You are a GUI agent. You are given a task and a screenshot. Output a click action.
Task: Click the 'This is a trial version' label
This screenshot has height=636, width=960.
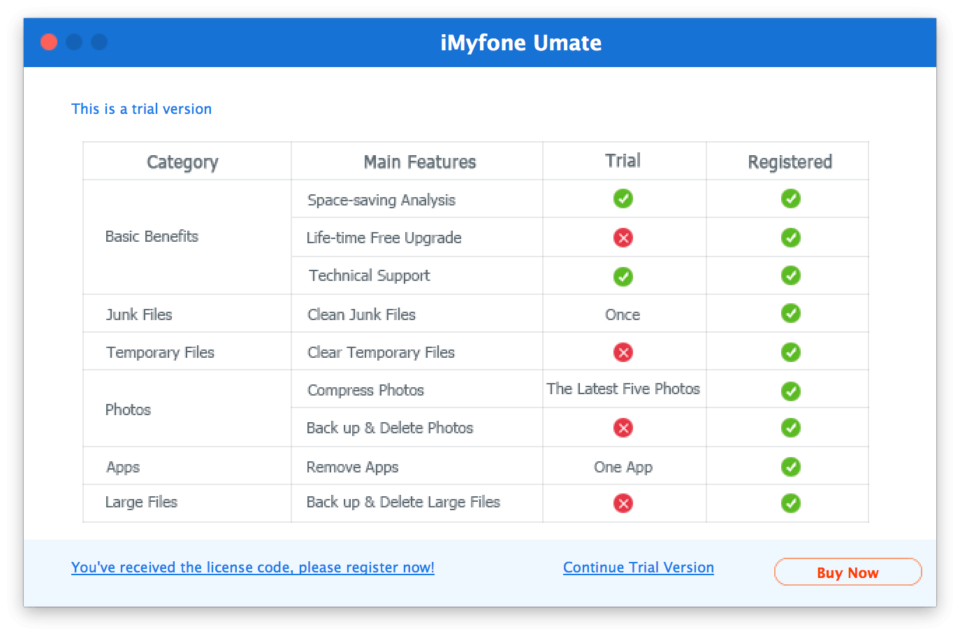point(141,108)
